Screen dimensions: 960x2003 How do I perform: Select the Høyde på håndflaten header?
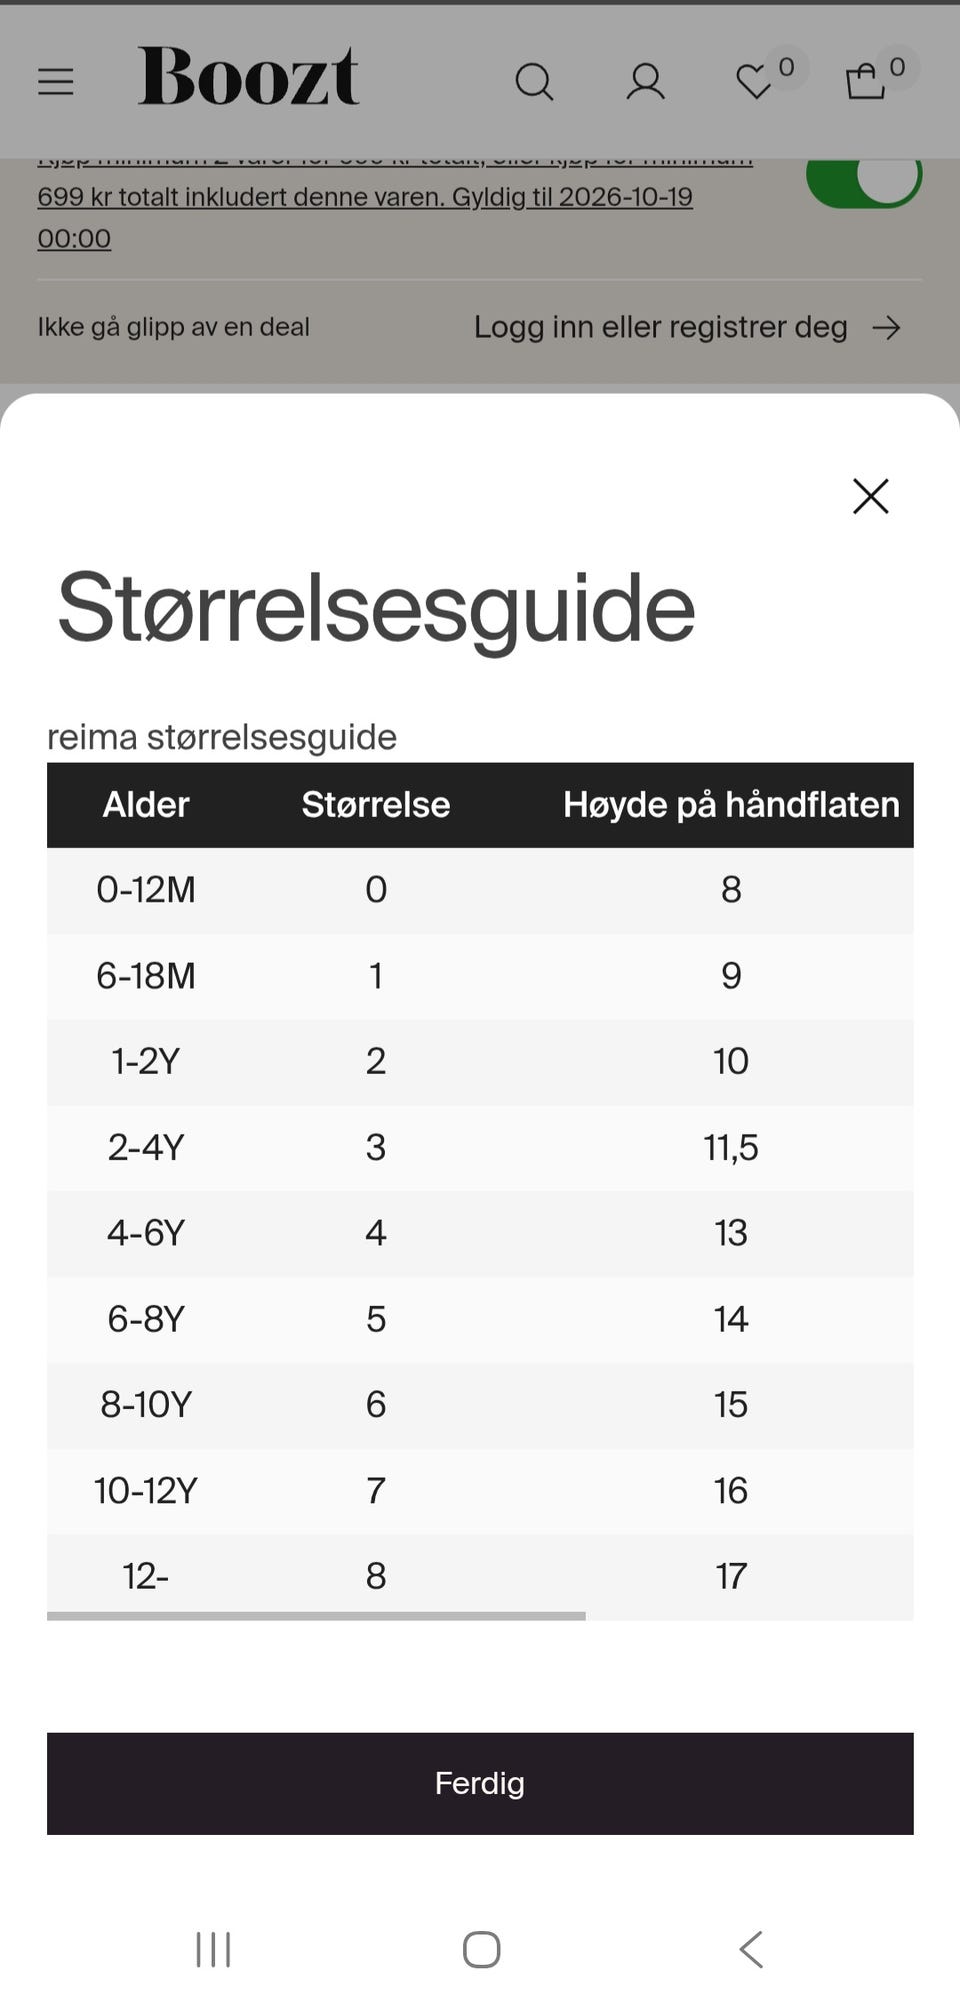[x=731, y=805]
